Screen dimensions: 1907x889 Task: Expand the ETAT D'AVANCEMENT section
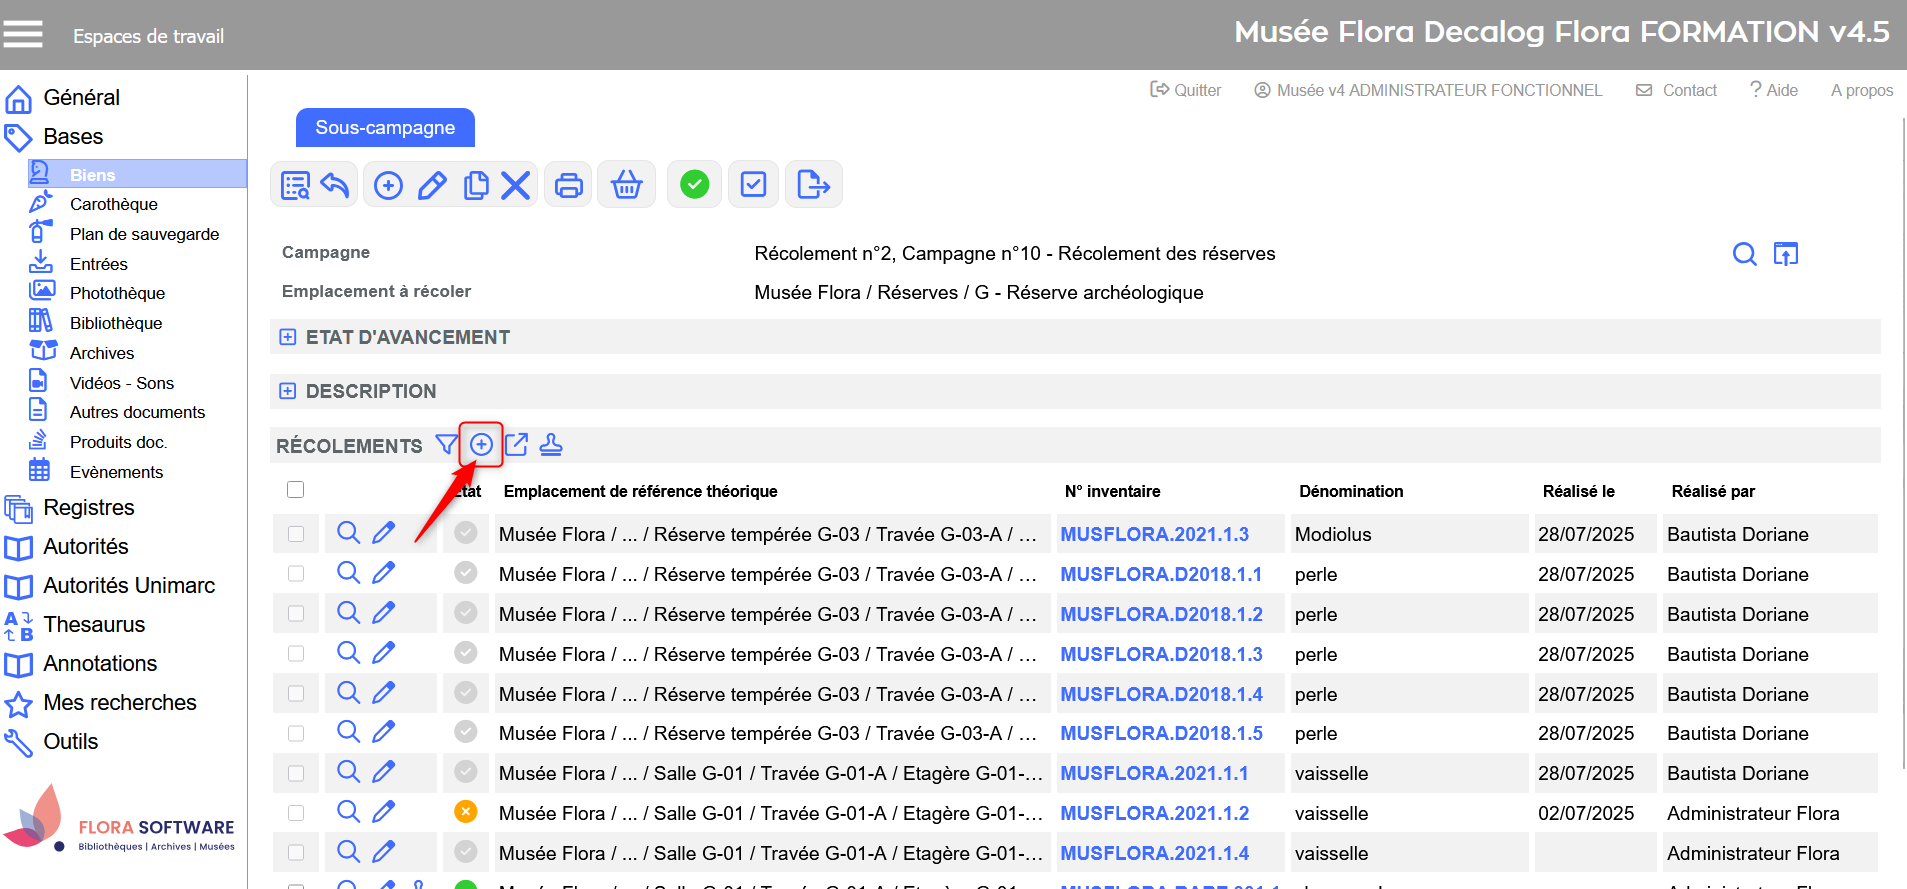click(288, 337)
